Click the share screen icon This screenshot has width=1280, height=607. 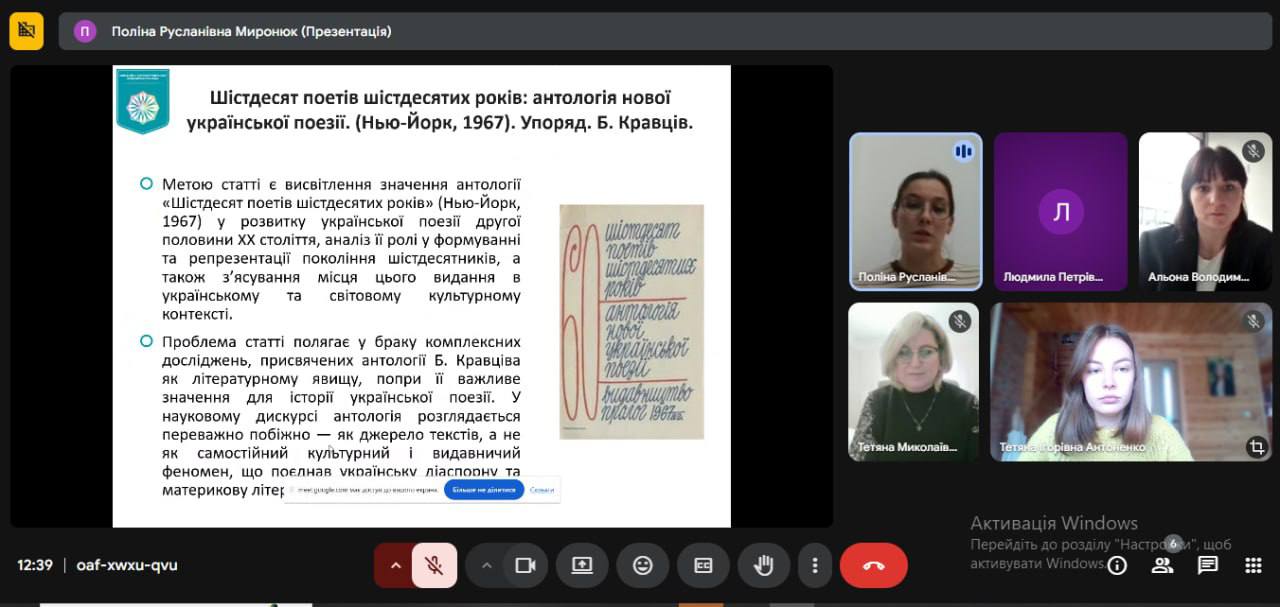pos(582,565)
